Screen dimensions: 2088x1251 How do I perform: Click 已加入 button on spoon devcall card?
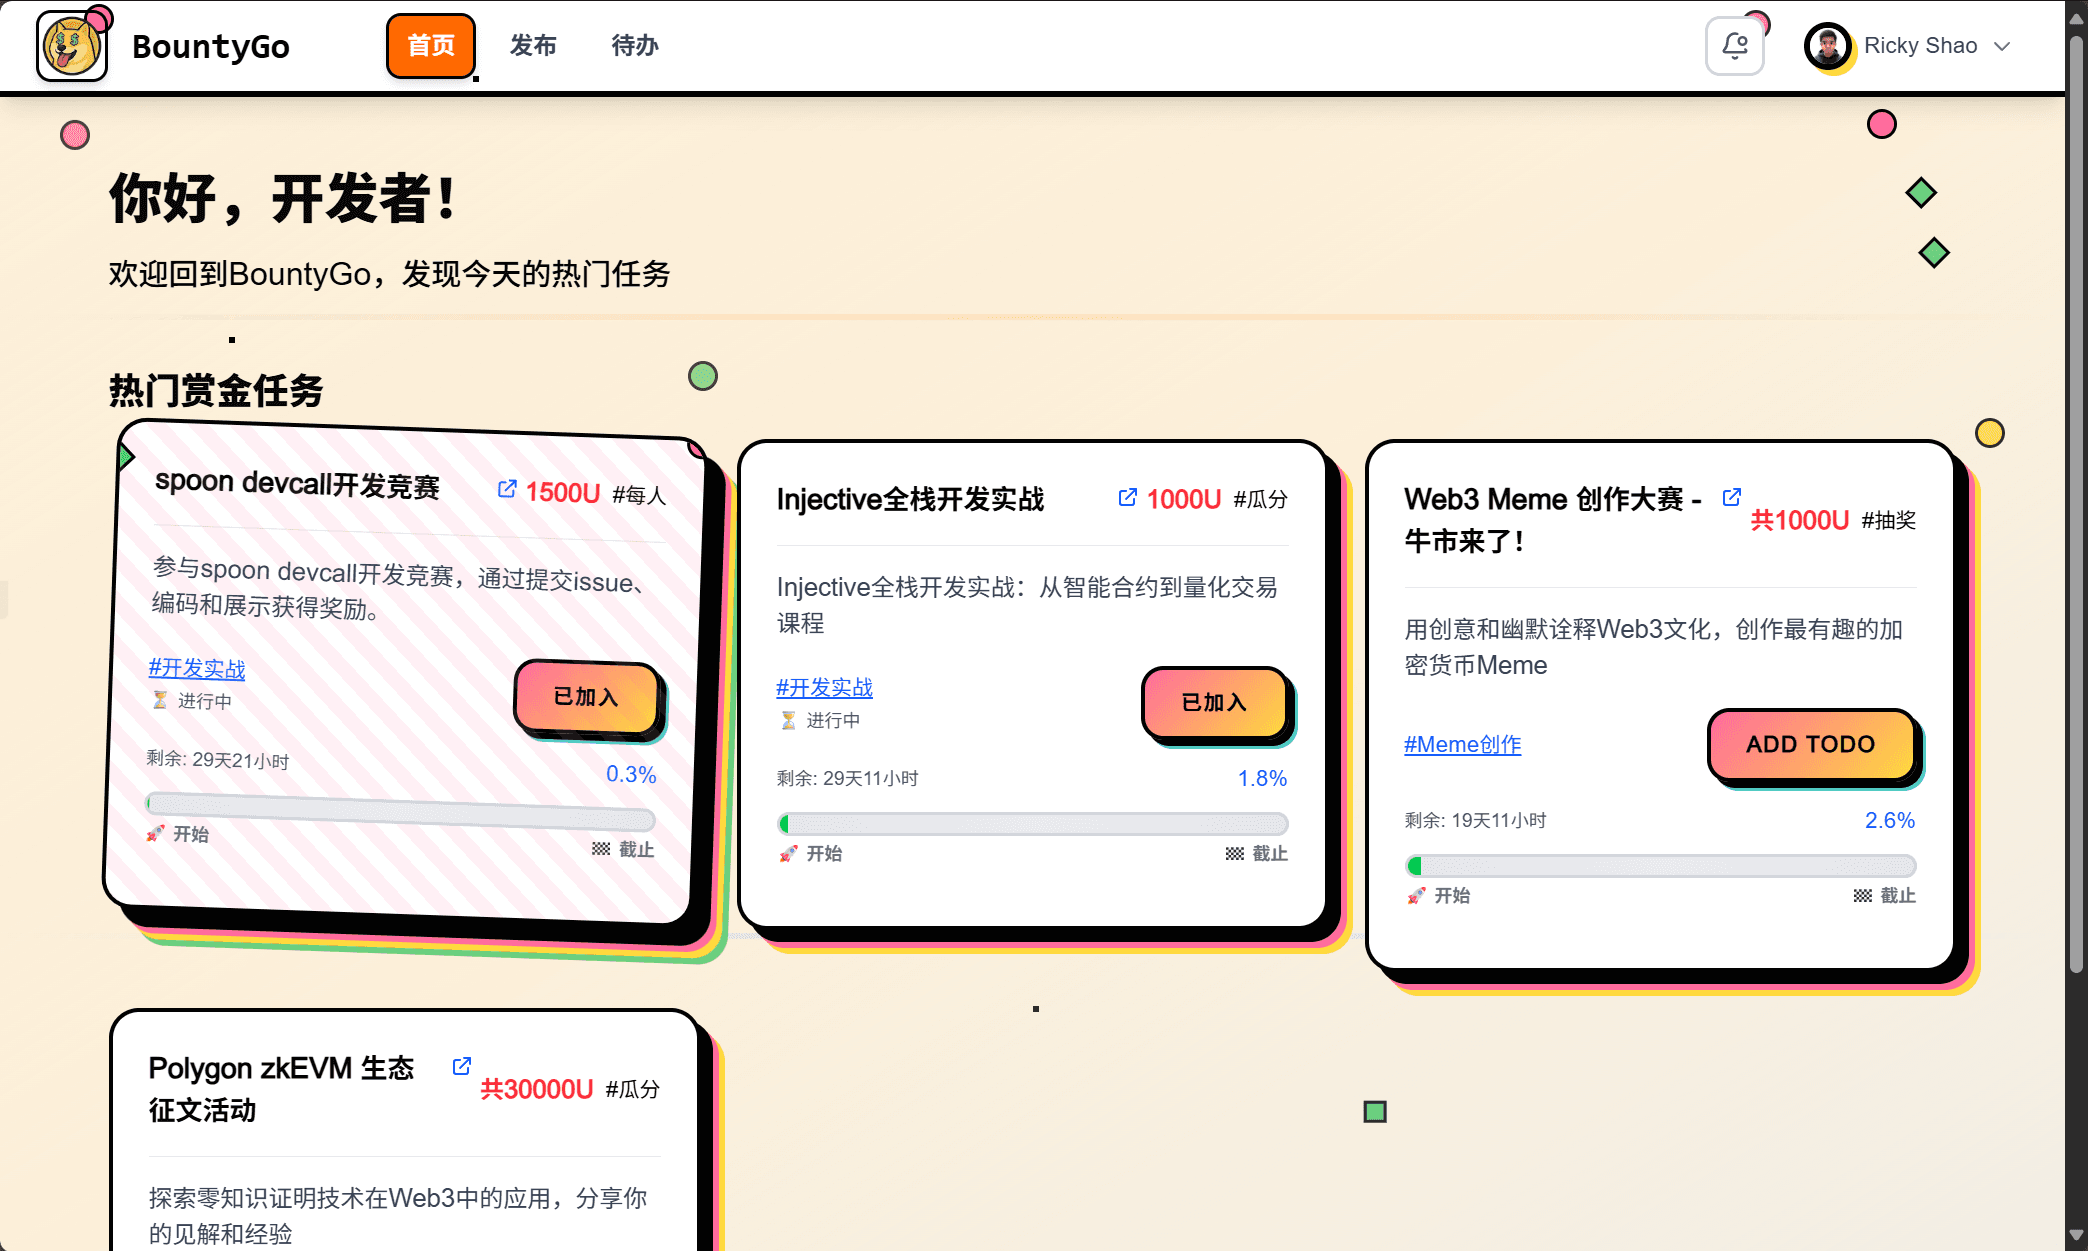tap(587, 697)
